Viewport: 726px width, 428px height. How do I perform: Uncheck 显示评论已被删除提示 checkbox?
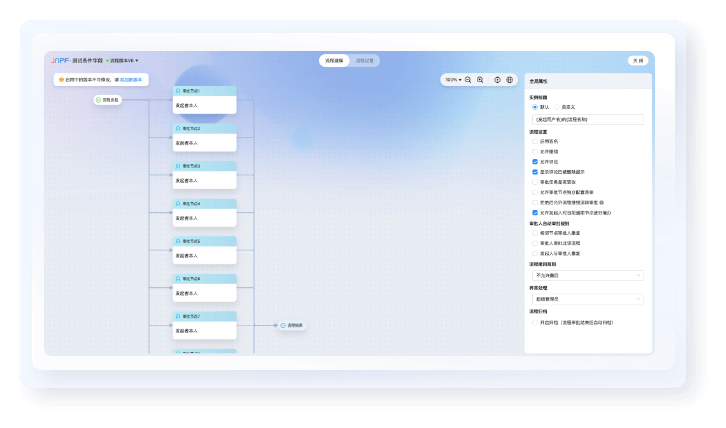pyautogui.click(x=535, y=172)
